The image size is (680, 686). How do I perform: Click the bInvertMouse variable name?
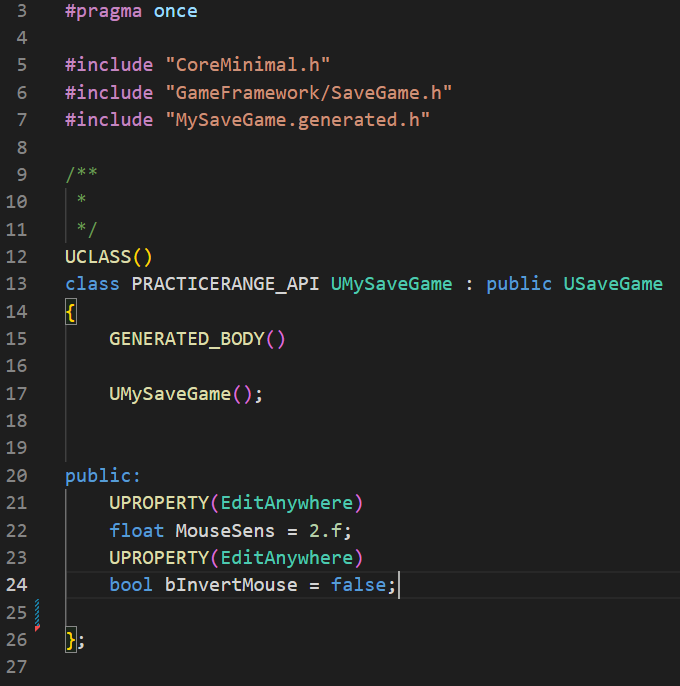click(x=231, y=585)
